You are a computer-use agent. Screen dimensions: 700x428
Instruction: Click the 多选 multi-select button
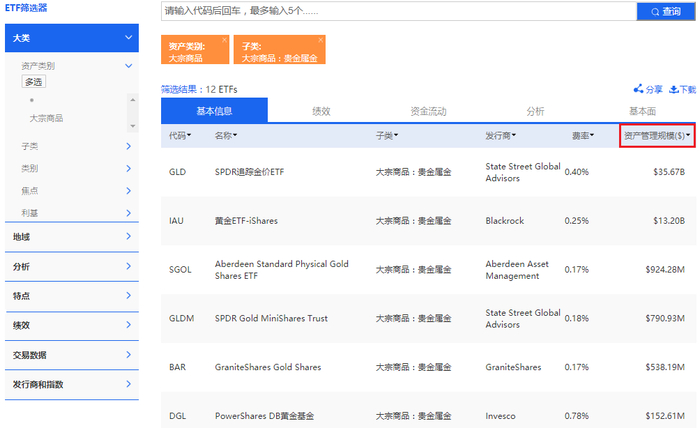pos(33,82)
